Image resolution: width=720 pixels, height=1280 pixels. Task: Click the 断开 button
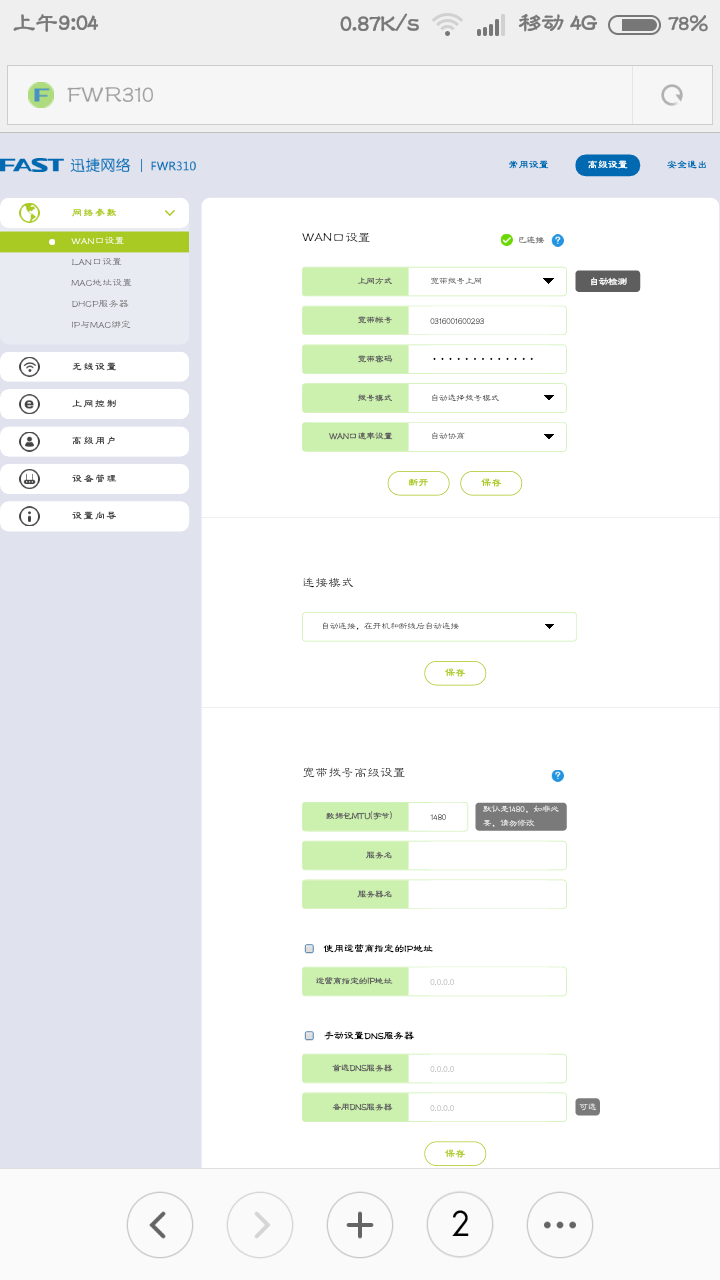click(418, 483)
